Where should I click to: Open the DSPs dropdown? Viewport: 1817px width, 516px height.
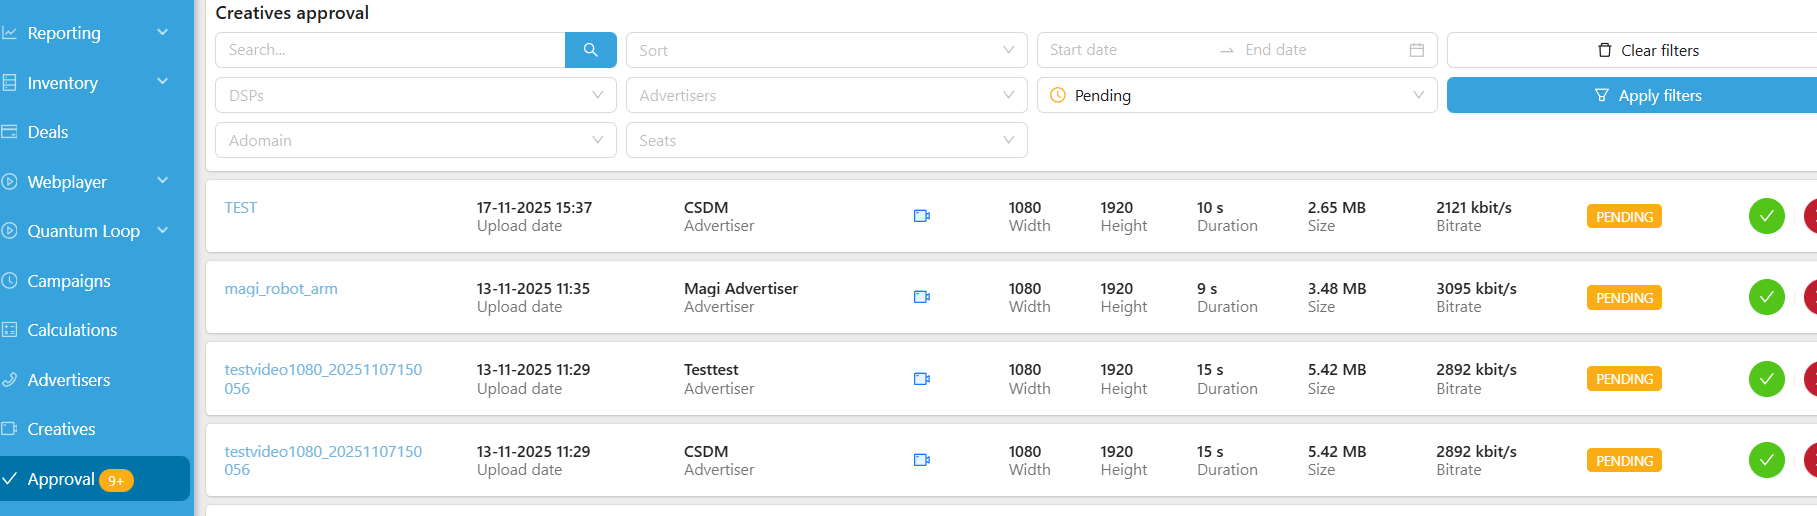415,95
